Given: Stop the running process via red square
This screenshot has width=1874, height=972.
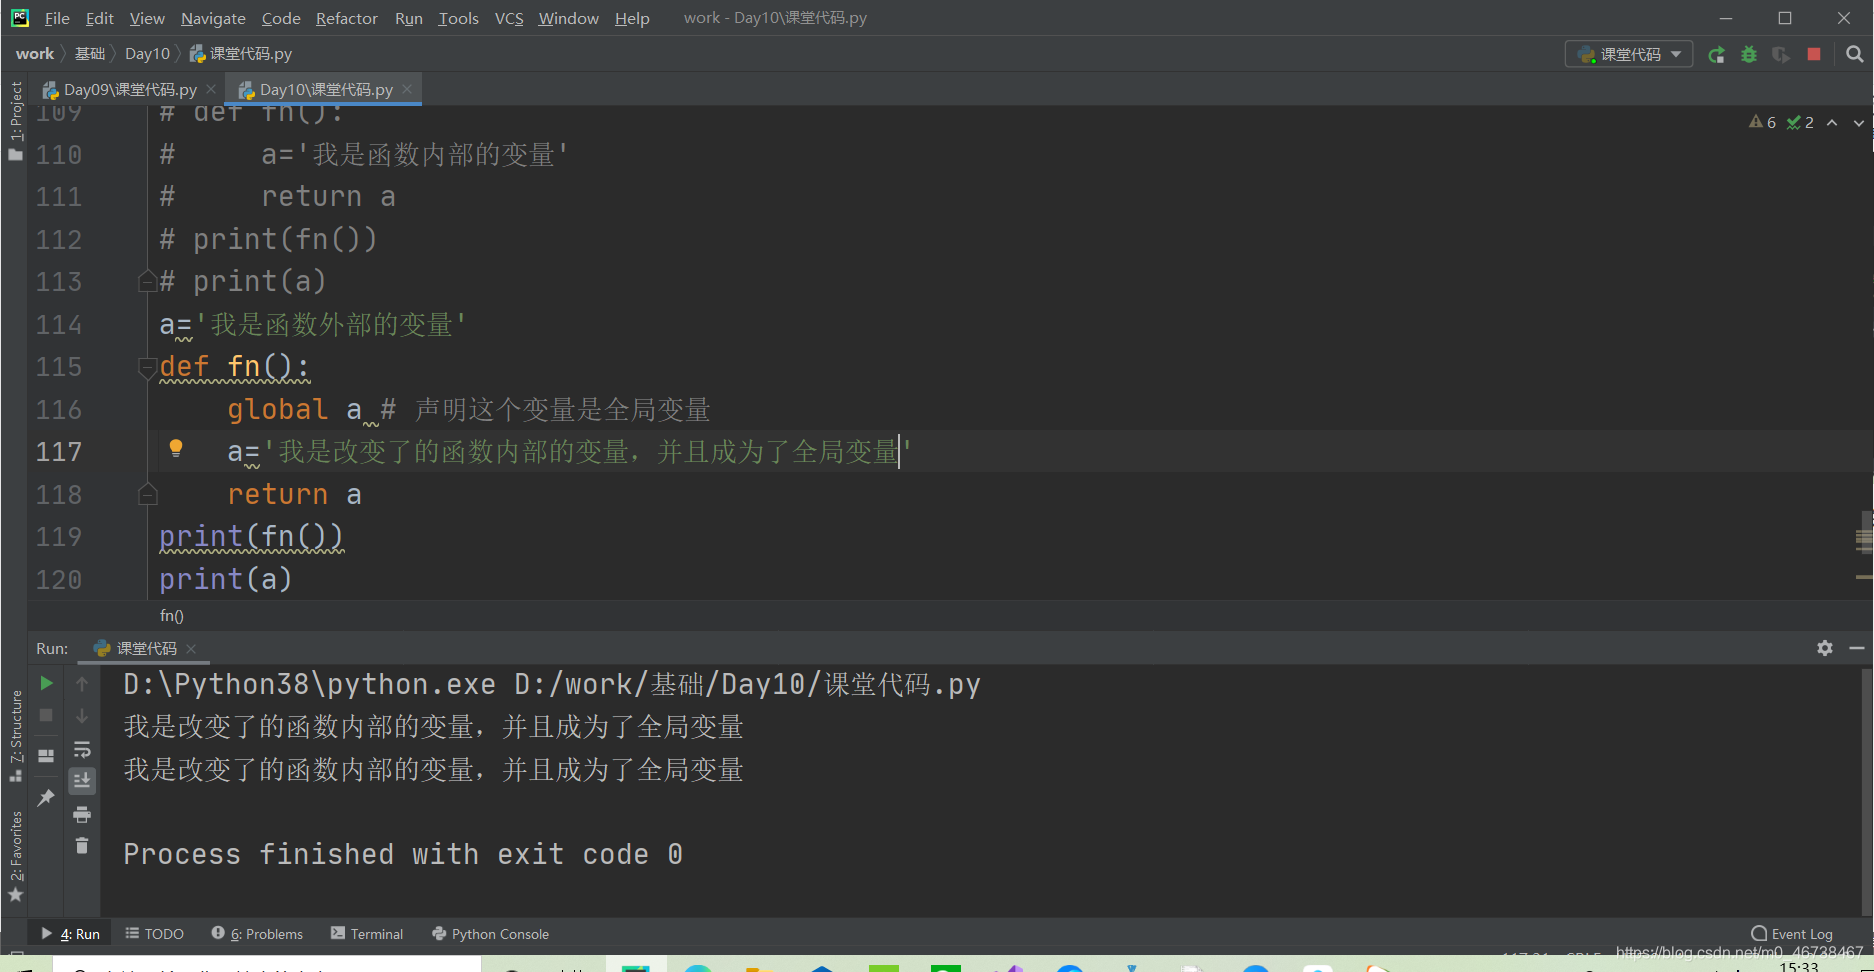Looking at the screenshot, I should [x=1814, y=55].
